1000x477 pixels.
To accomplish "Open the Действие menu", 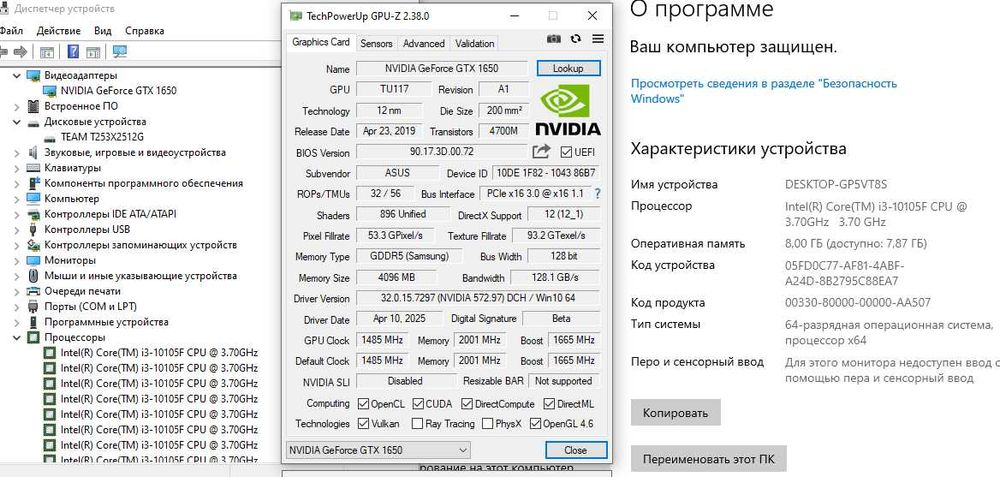I will click(x=59, y=31).
